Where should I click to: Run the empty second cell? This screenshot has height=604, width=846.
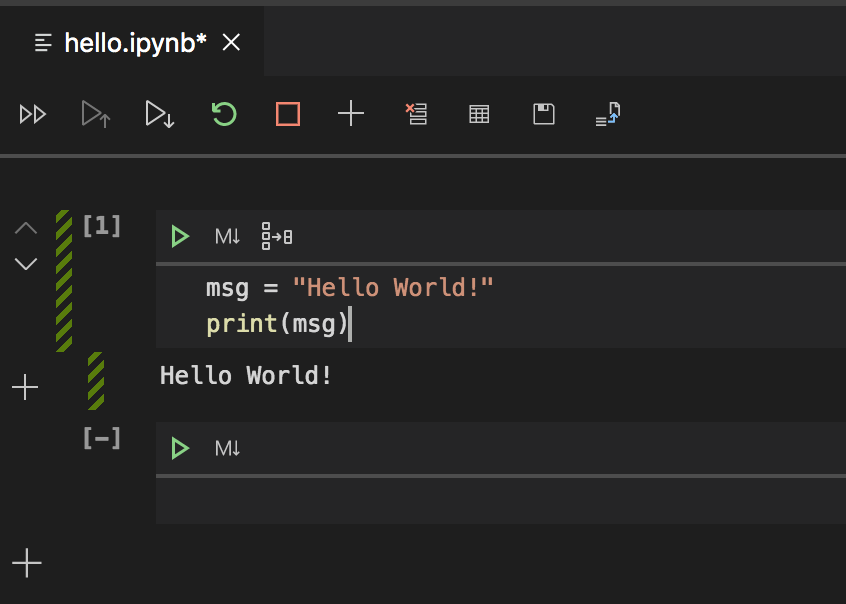click(x=180, y=448)
